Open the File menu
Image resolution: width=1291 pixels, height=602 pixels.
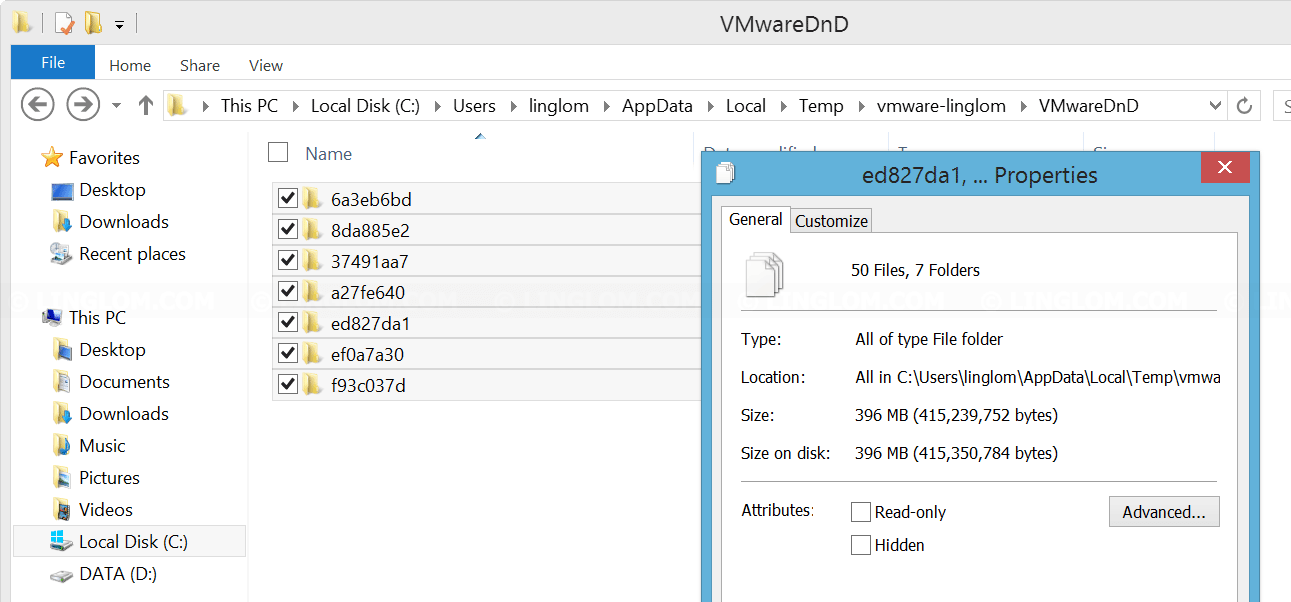[x=53, y=63]
